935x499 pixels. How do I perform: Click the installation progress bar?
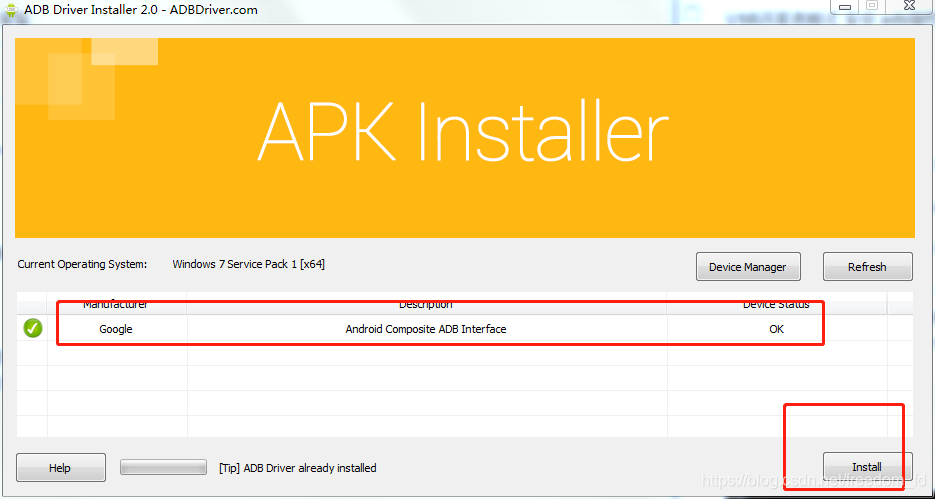point(163,467)
